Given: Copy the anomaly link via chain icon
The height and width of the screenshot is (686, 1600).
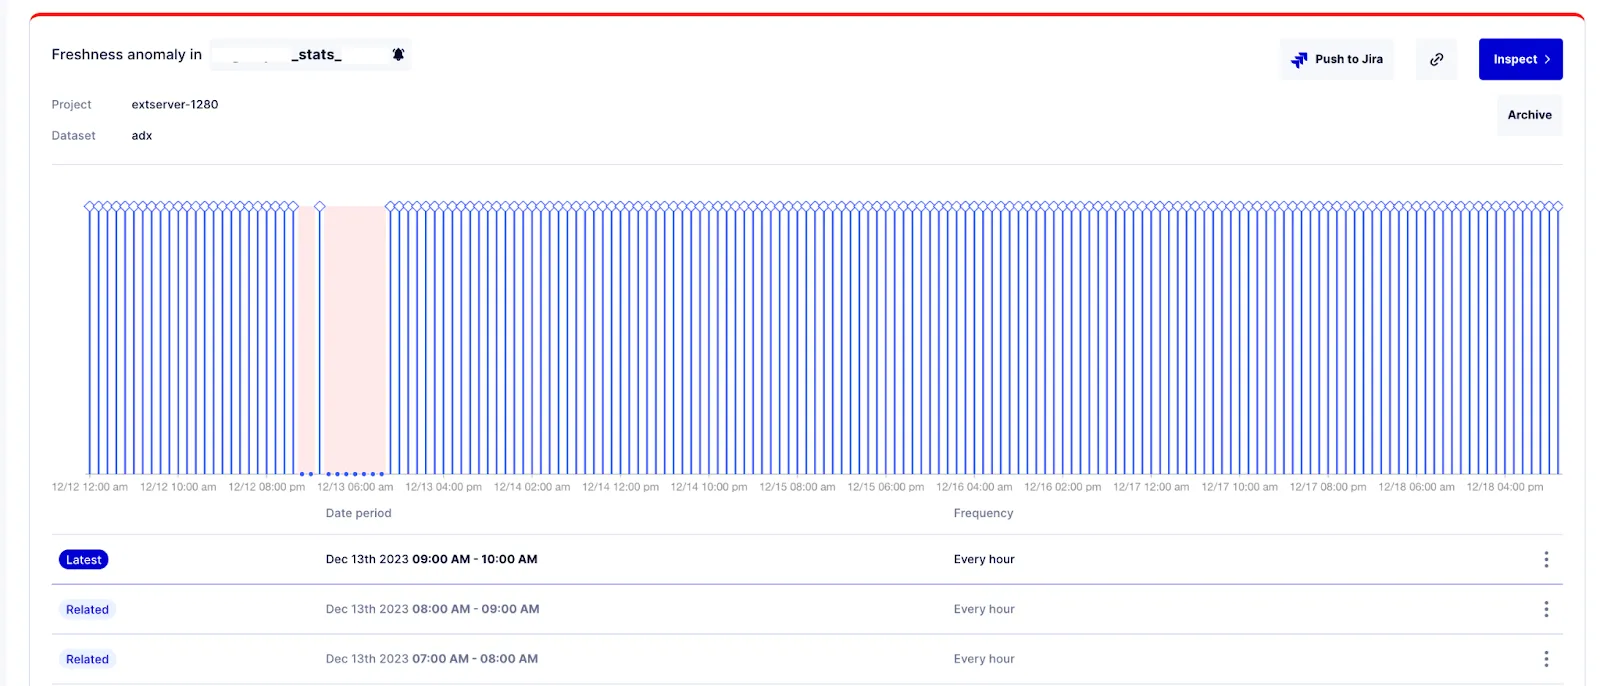Looking at the screenshot, I should point(1436,60).
